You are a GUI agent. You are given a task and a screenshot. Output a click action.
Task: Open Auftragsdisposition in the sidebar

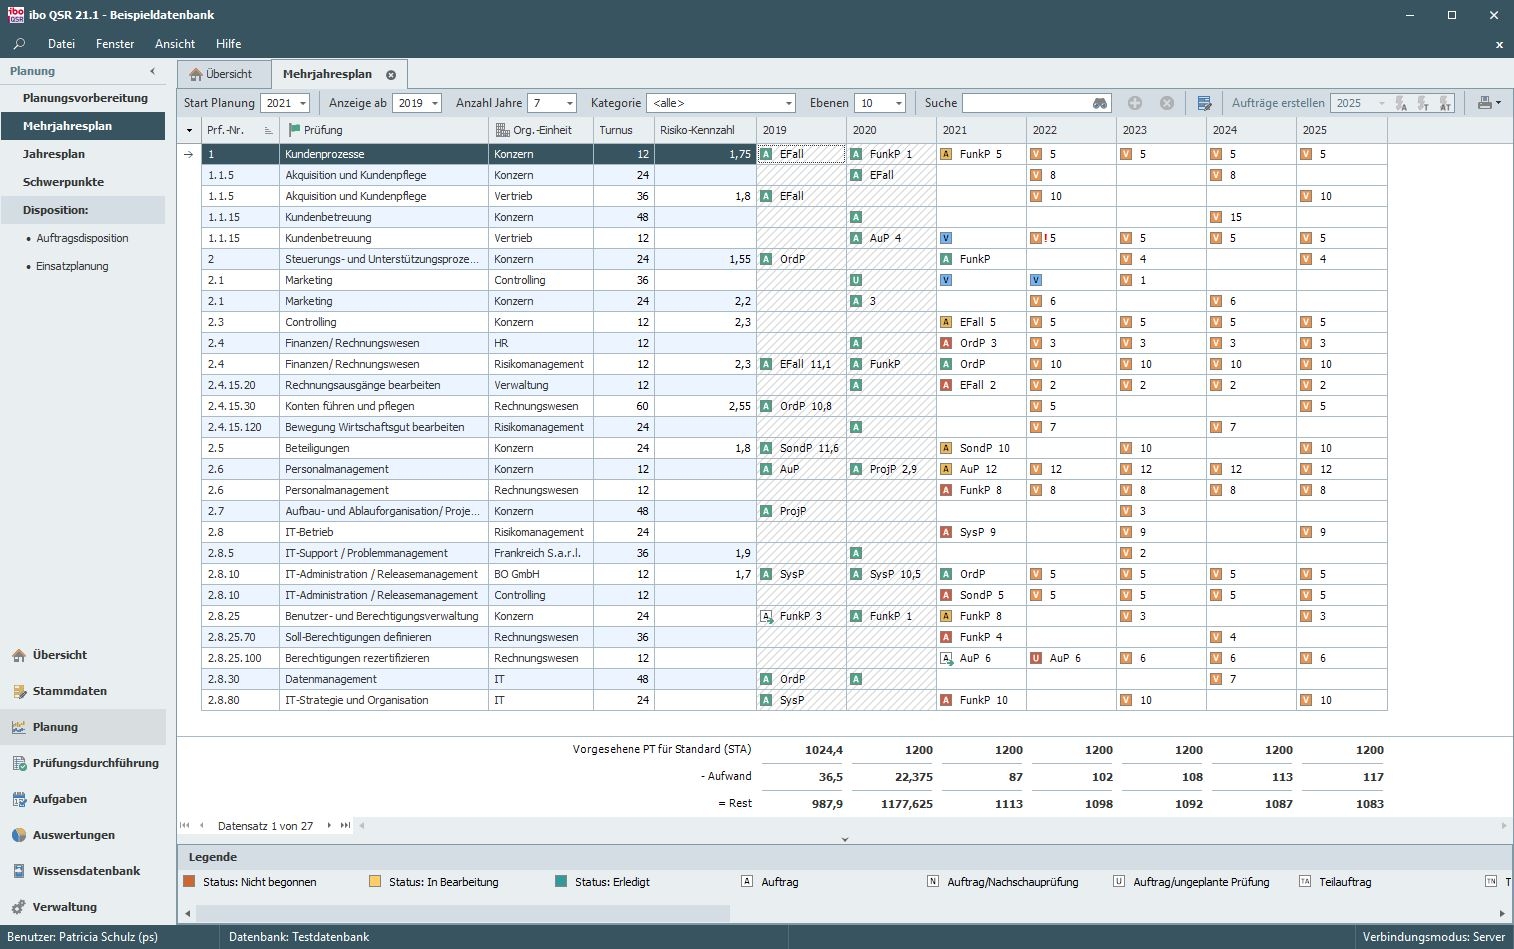(x=82, y=238)
